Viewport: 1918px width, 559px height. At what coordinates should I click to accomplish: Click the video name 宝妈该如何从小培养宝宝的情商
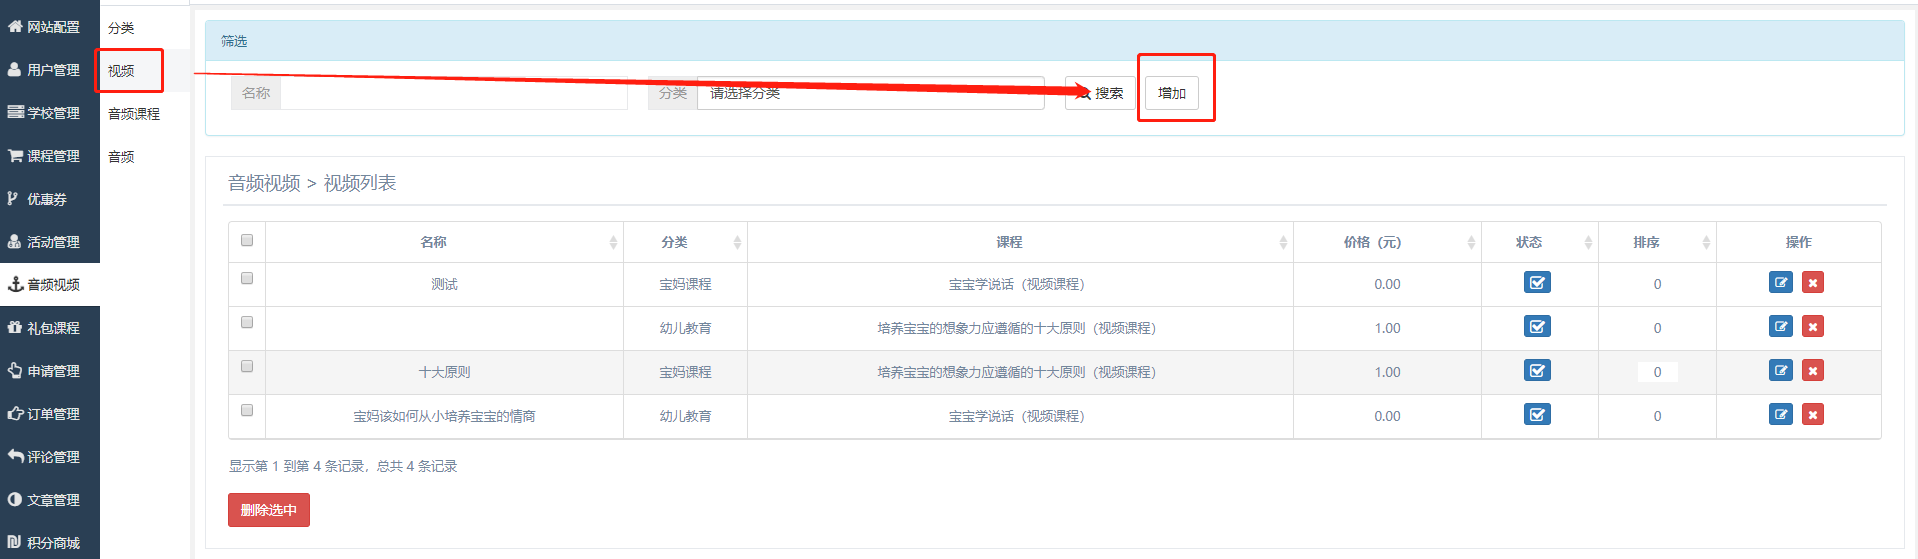click(x=444, y=416)
